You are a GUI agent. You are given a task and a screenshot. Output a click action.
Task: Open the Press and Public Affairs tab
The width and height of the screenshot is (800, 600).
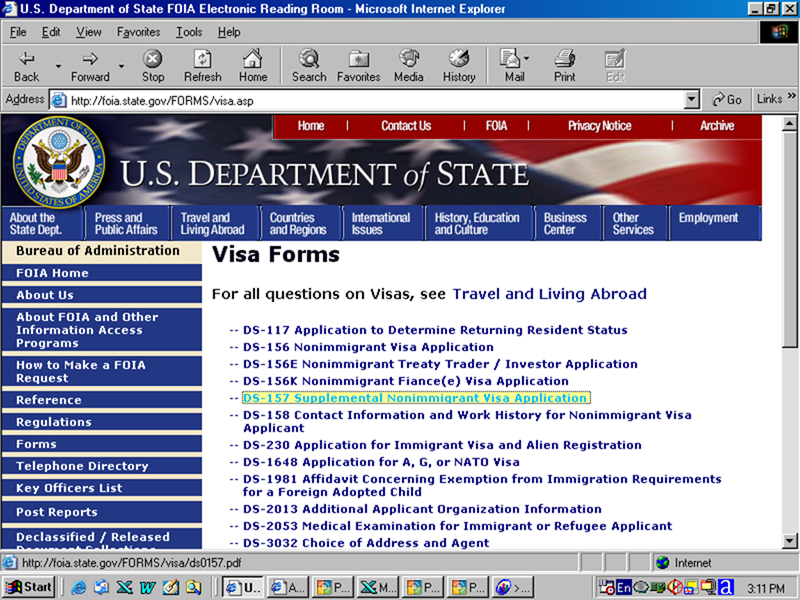127,223
